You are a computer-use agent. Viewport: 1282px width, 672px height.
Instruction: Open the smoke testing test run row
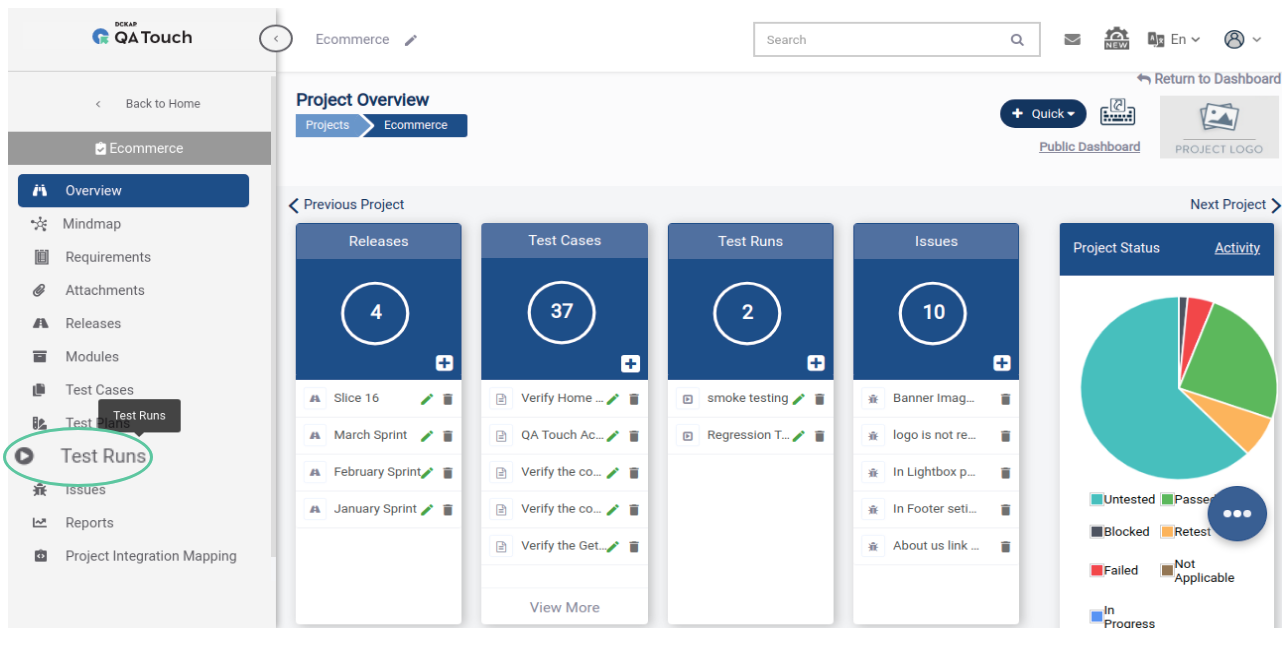tap(747, 399)
